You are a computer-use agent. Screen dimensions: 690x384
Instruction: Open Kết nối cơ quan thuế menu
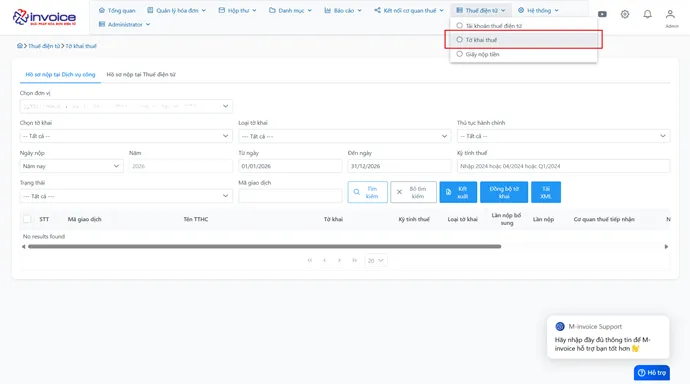point(409,10)
